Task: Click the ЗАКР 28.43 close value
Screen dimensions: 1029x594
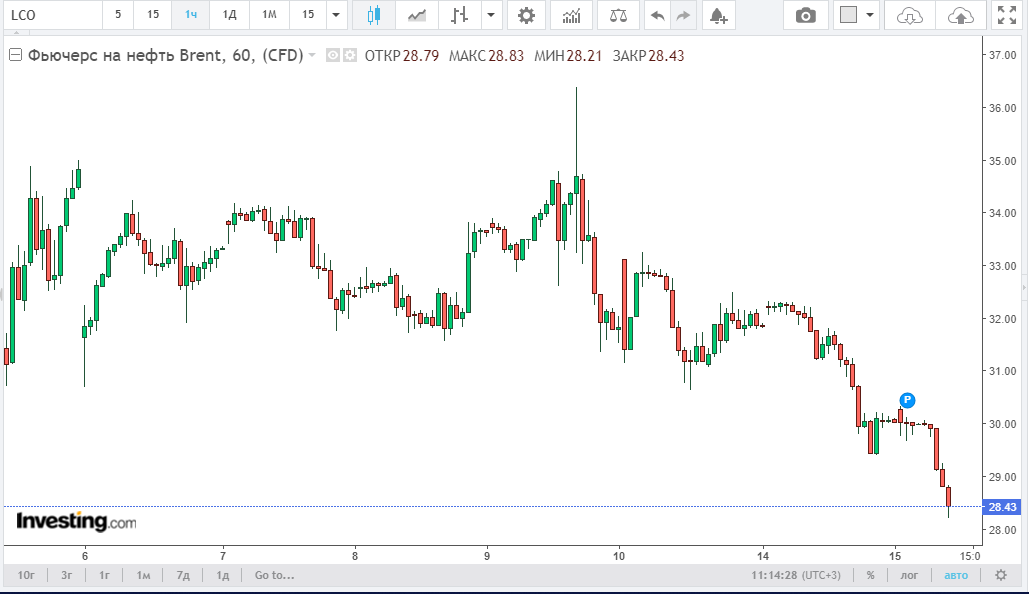Action: [648, 56]
